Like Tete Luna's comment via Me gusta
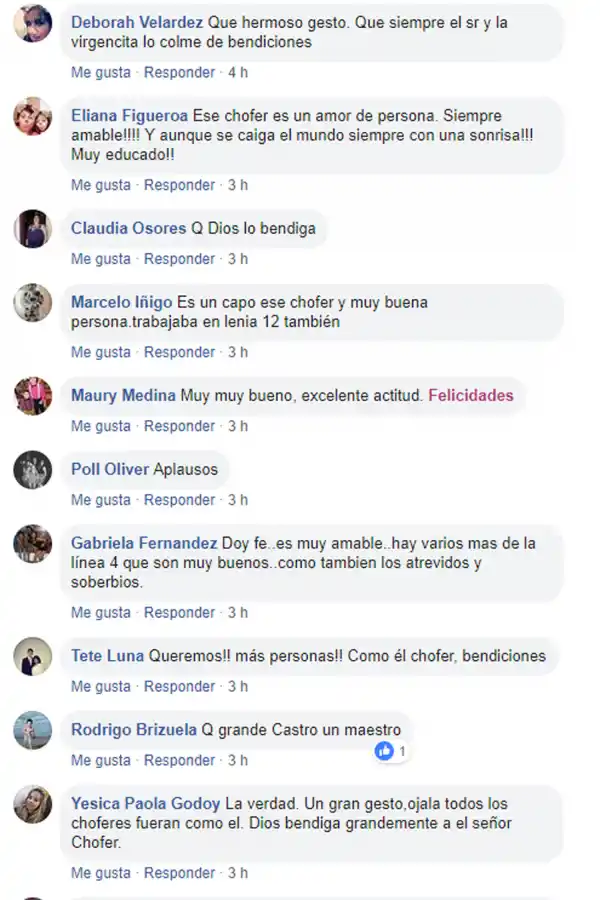The width and height of the screenshot is (600, 900). (101, 686)
